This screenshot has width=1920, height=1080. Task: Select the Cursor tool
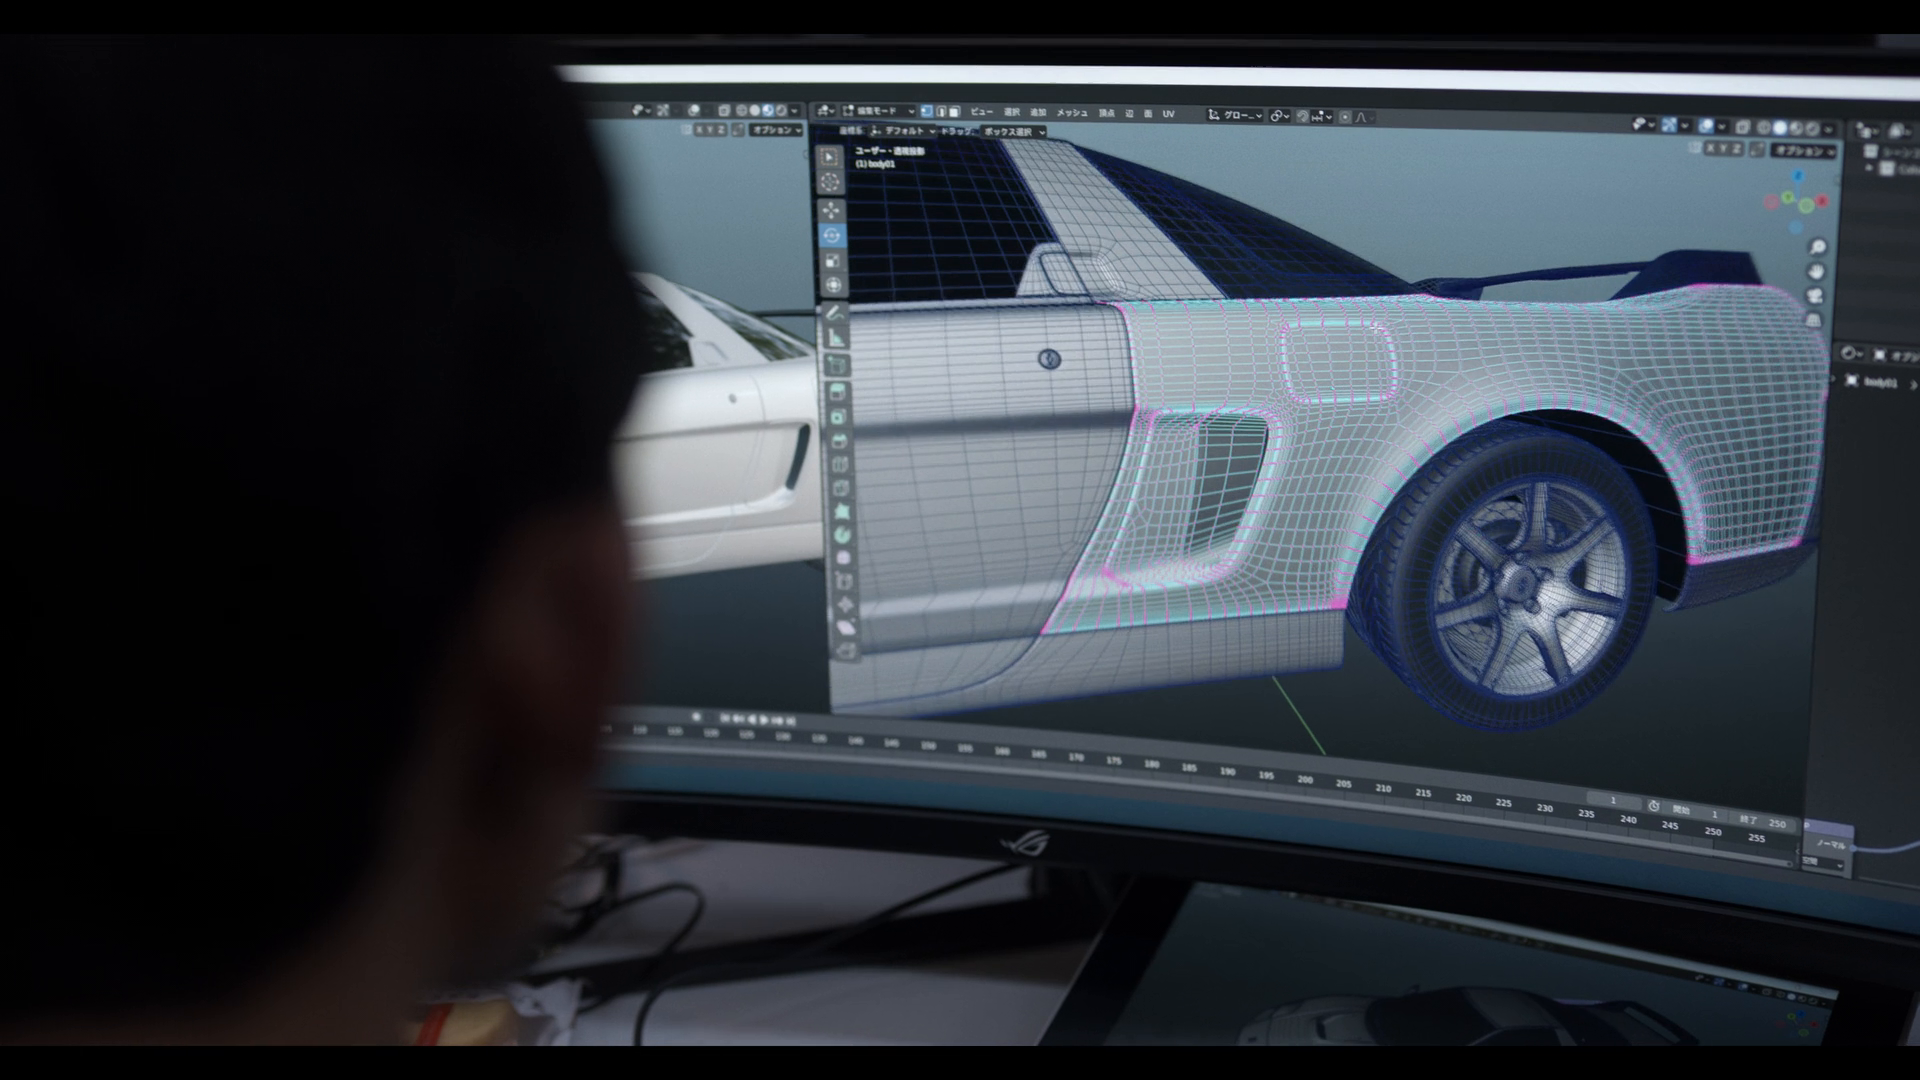[x=830, y=182]
